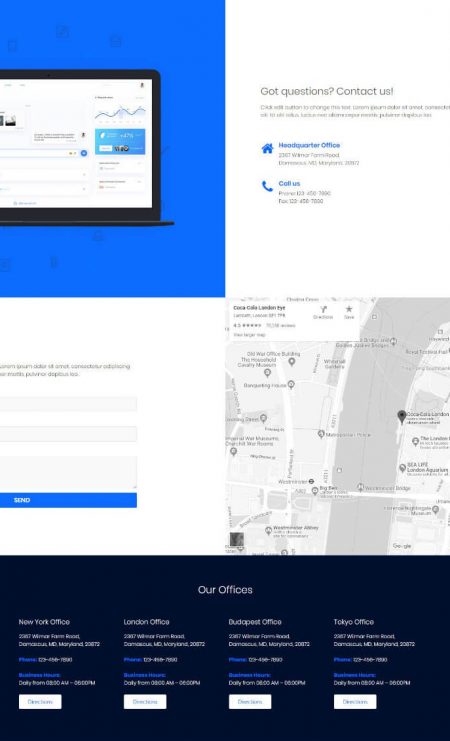Image resolution: width=450 pixels, height=741 pixels.
Task: Click the Call us heading
Action: 289,183
